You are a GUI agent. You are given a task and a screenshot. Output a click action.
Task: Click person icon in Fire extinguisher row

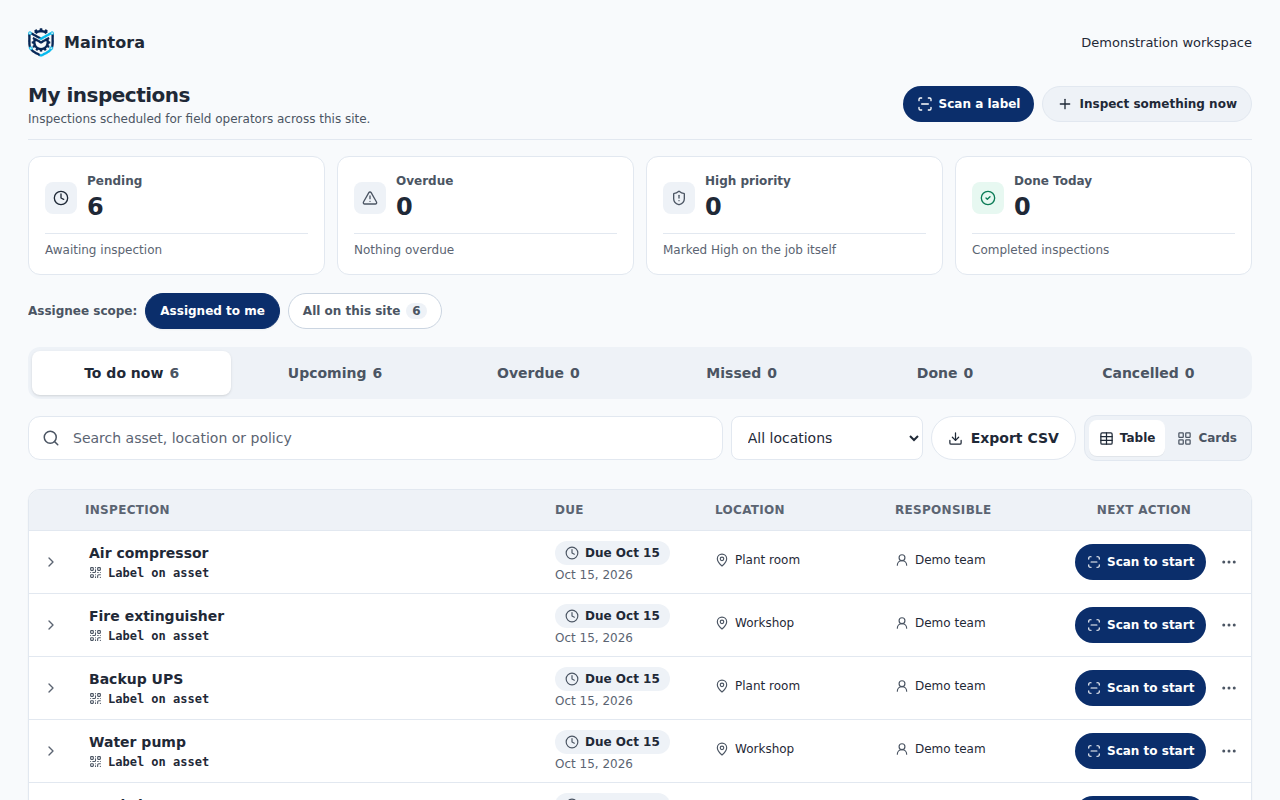[902, 623]
